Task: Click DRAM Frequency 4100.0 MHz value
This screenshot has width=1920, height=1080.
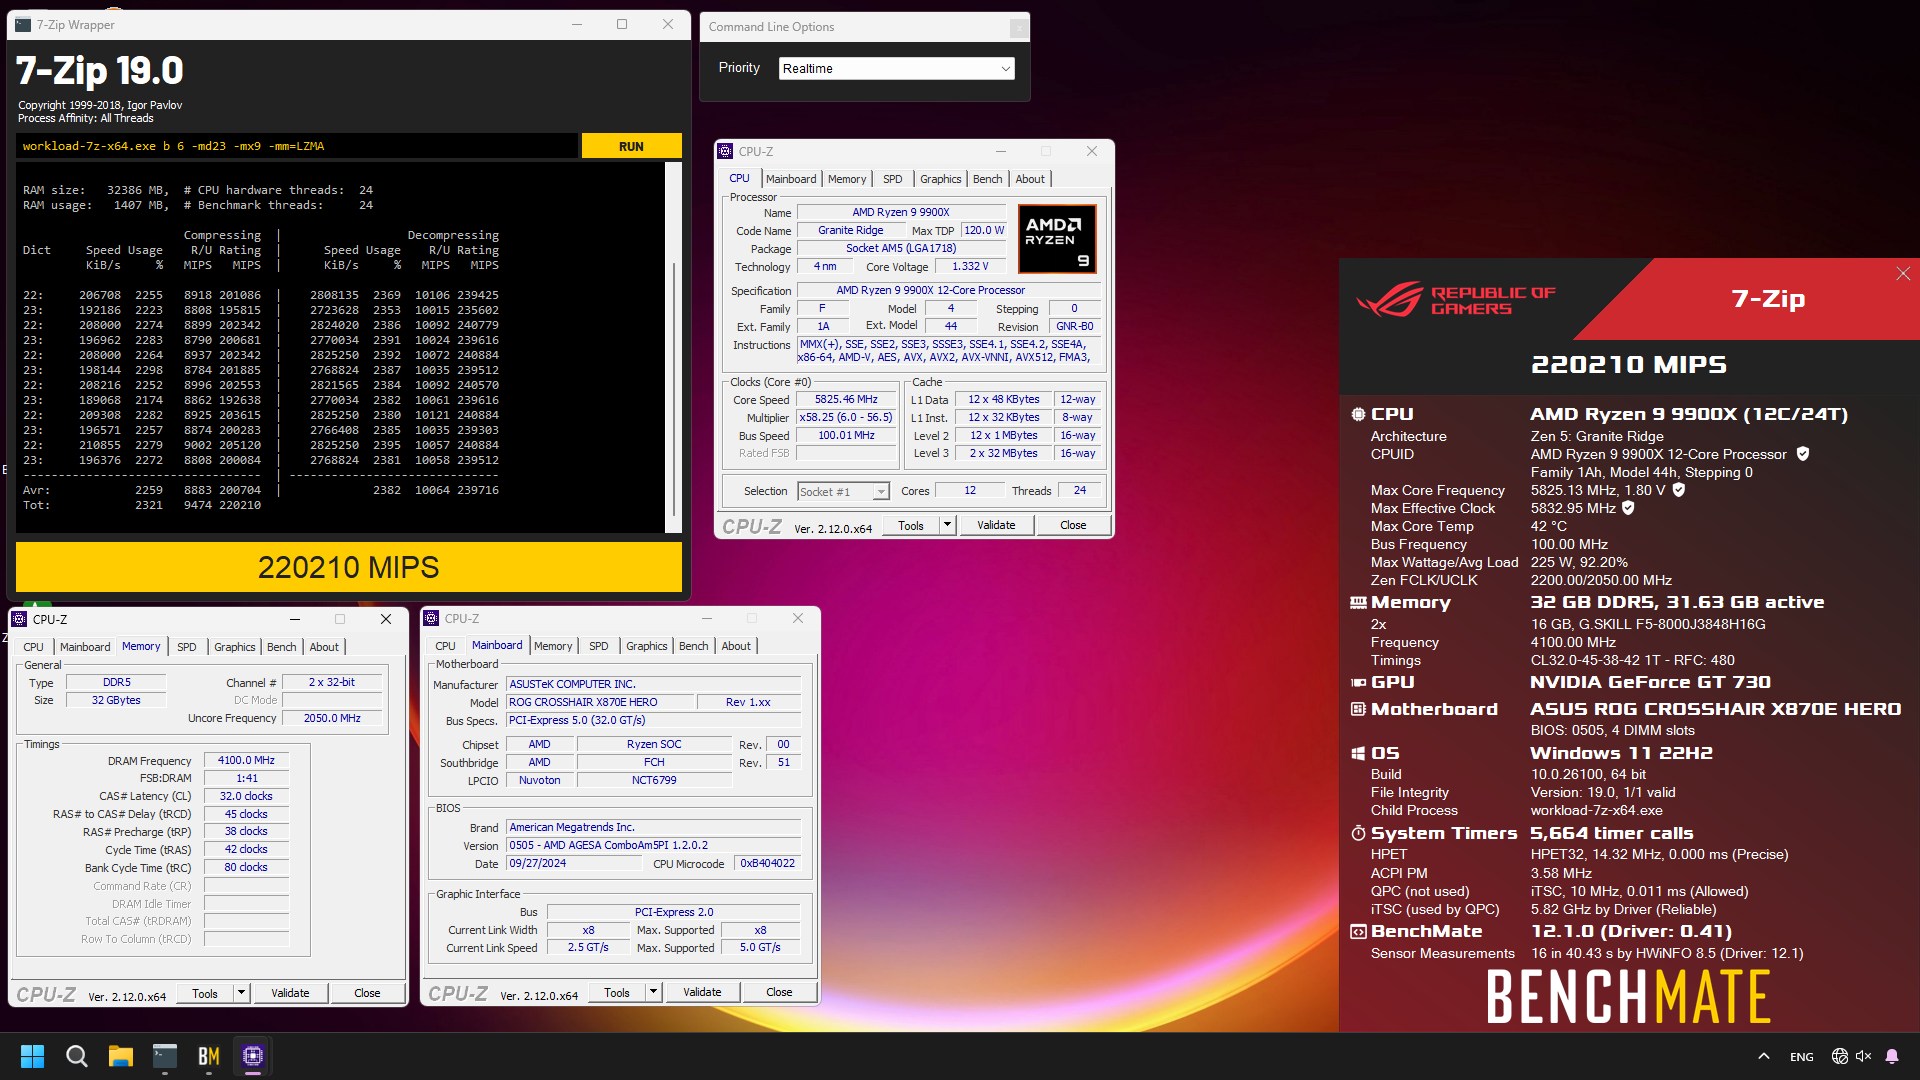Action: [246, 760]
